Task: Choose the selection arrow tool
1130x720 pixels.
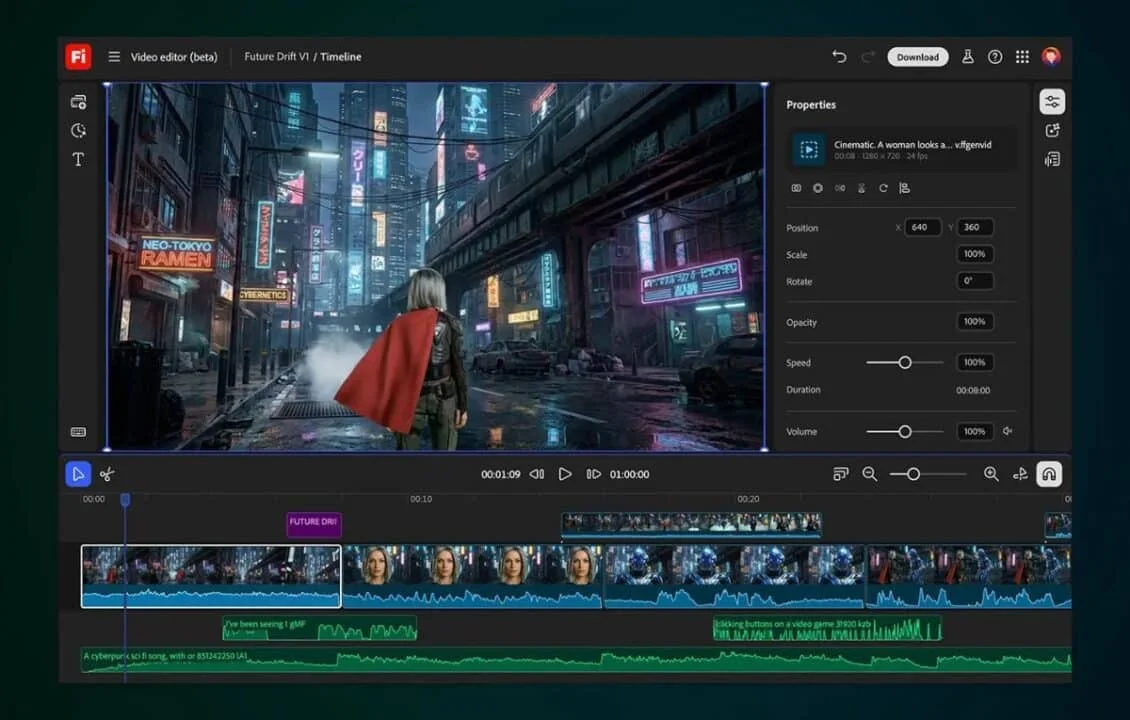Action: (x=78, y=474)
